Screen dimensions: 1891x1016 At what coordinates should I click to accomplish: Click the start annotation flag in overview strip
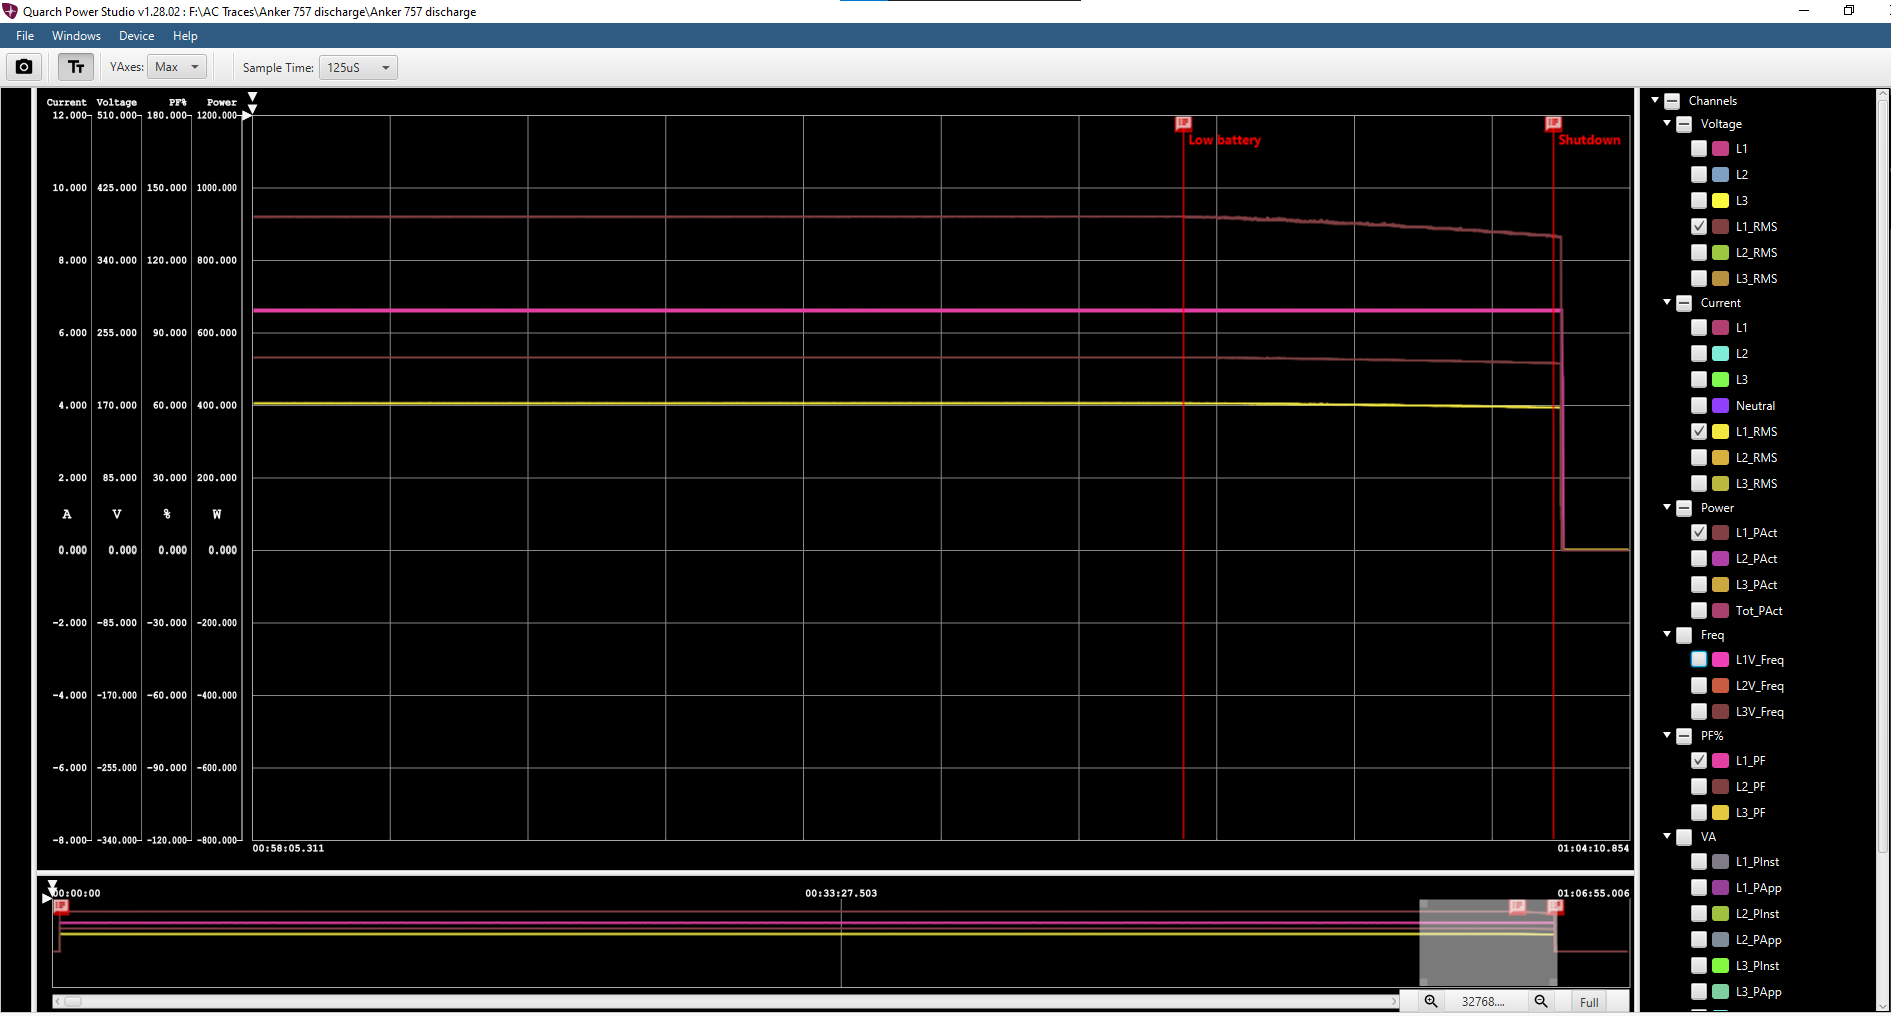[61, 906]
